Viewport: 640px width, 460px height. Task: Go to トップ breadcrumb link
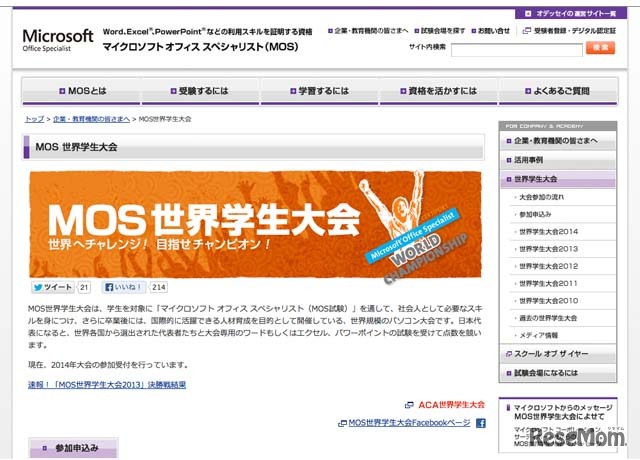pyautogui.click(x=34, y=119)
